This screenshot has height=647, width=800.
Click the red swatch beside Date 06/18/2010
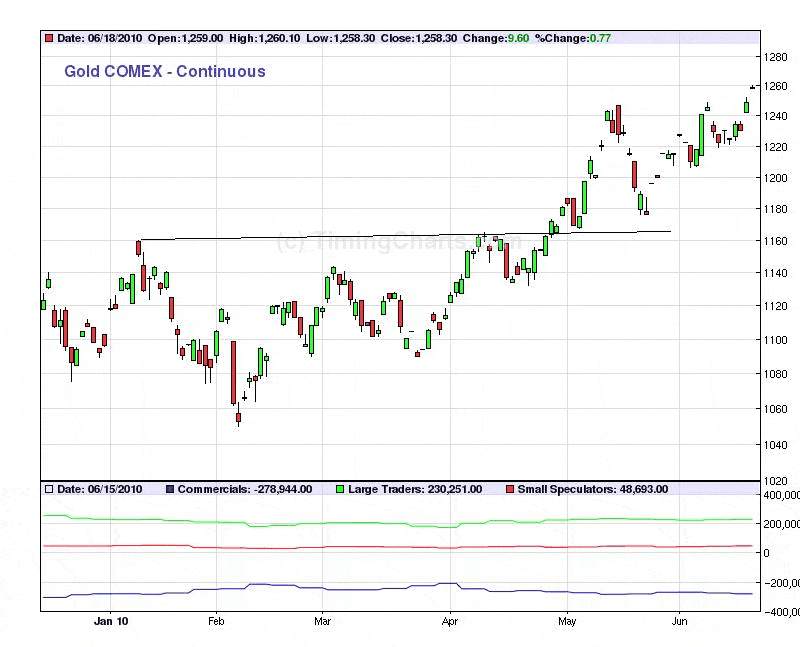[48, 38]
